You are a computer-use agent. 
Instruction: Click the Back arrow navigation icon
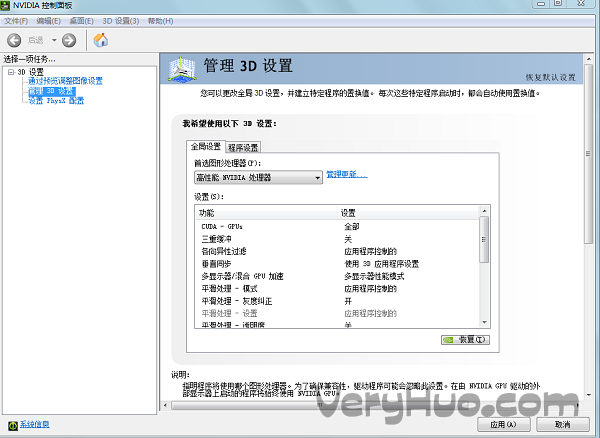tap(14, 40)
